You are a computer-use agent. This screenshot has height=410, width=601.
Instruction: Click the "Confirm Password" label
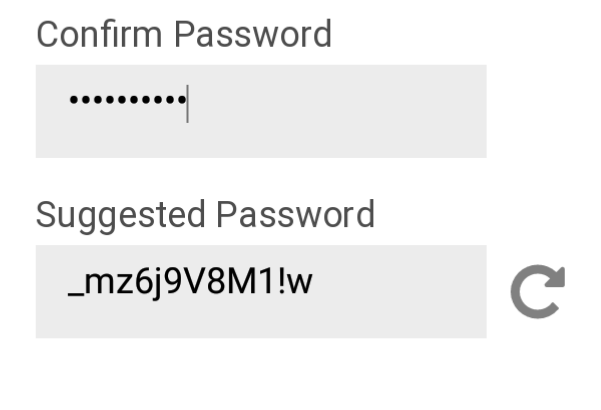click(184, 34)
